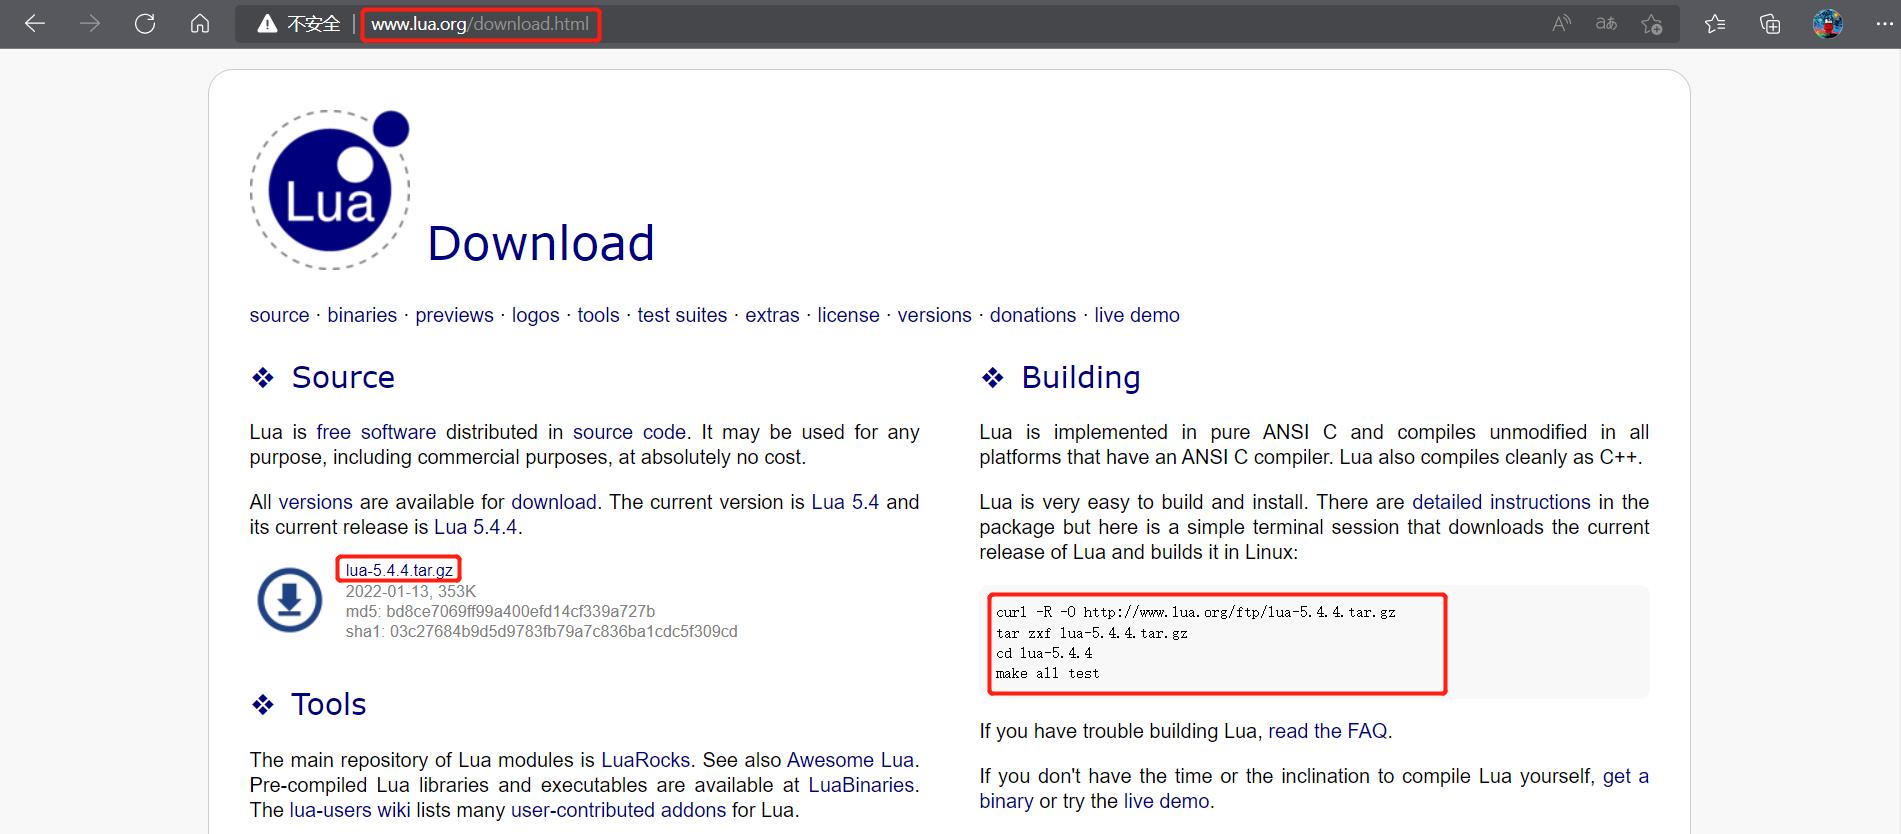
Task: Click the Building section heading
Action: point(1080,377)
